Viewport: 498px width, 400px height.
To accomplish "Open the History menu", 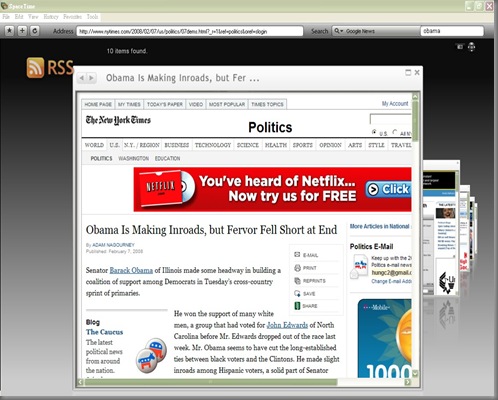I will 51,17.
